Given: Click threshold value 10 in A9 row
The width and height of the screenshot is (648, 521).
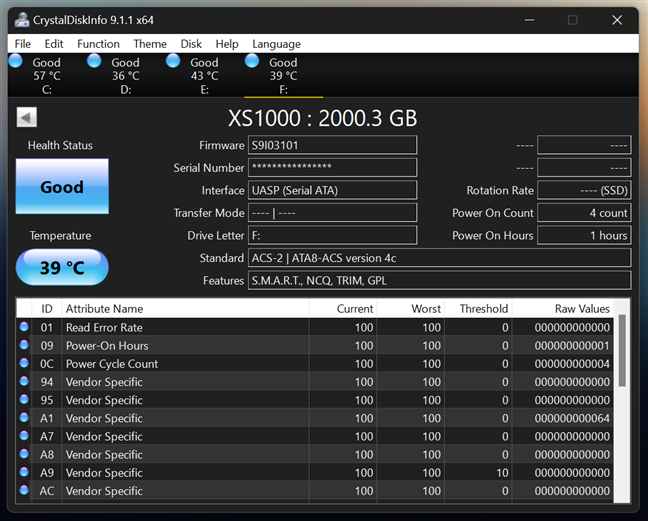Looking at the screenshot, I should 502,472.
